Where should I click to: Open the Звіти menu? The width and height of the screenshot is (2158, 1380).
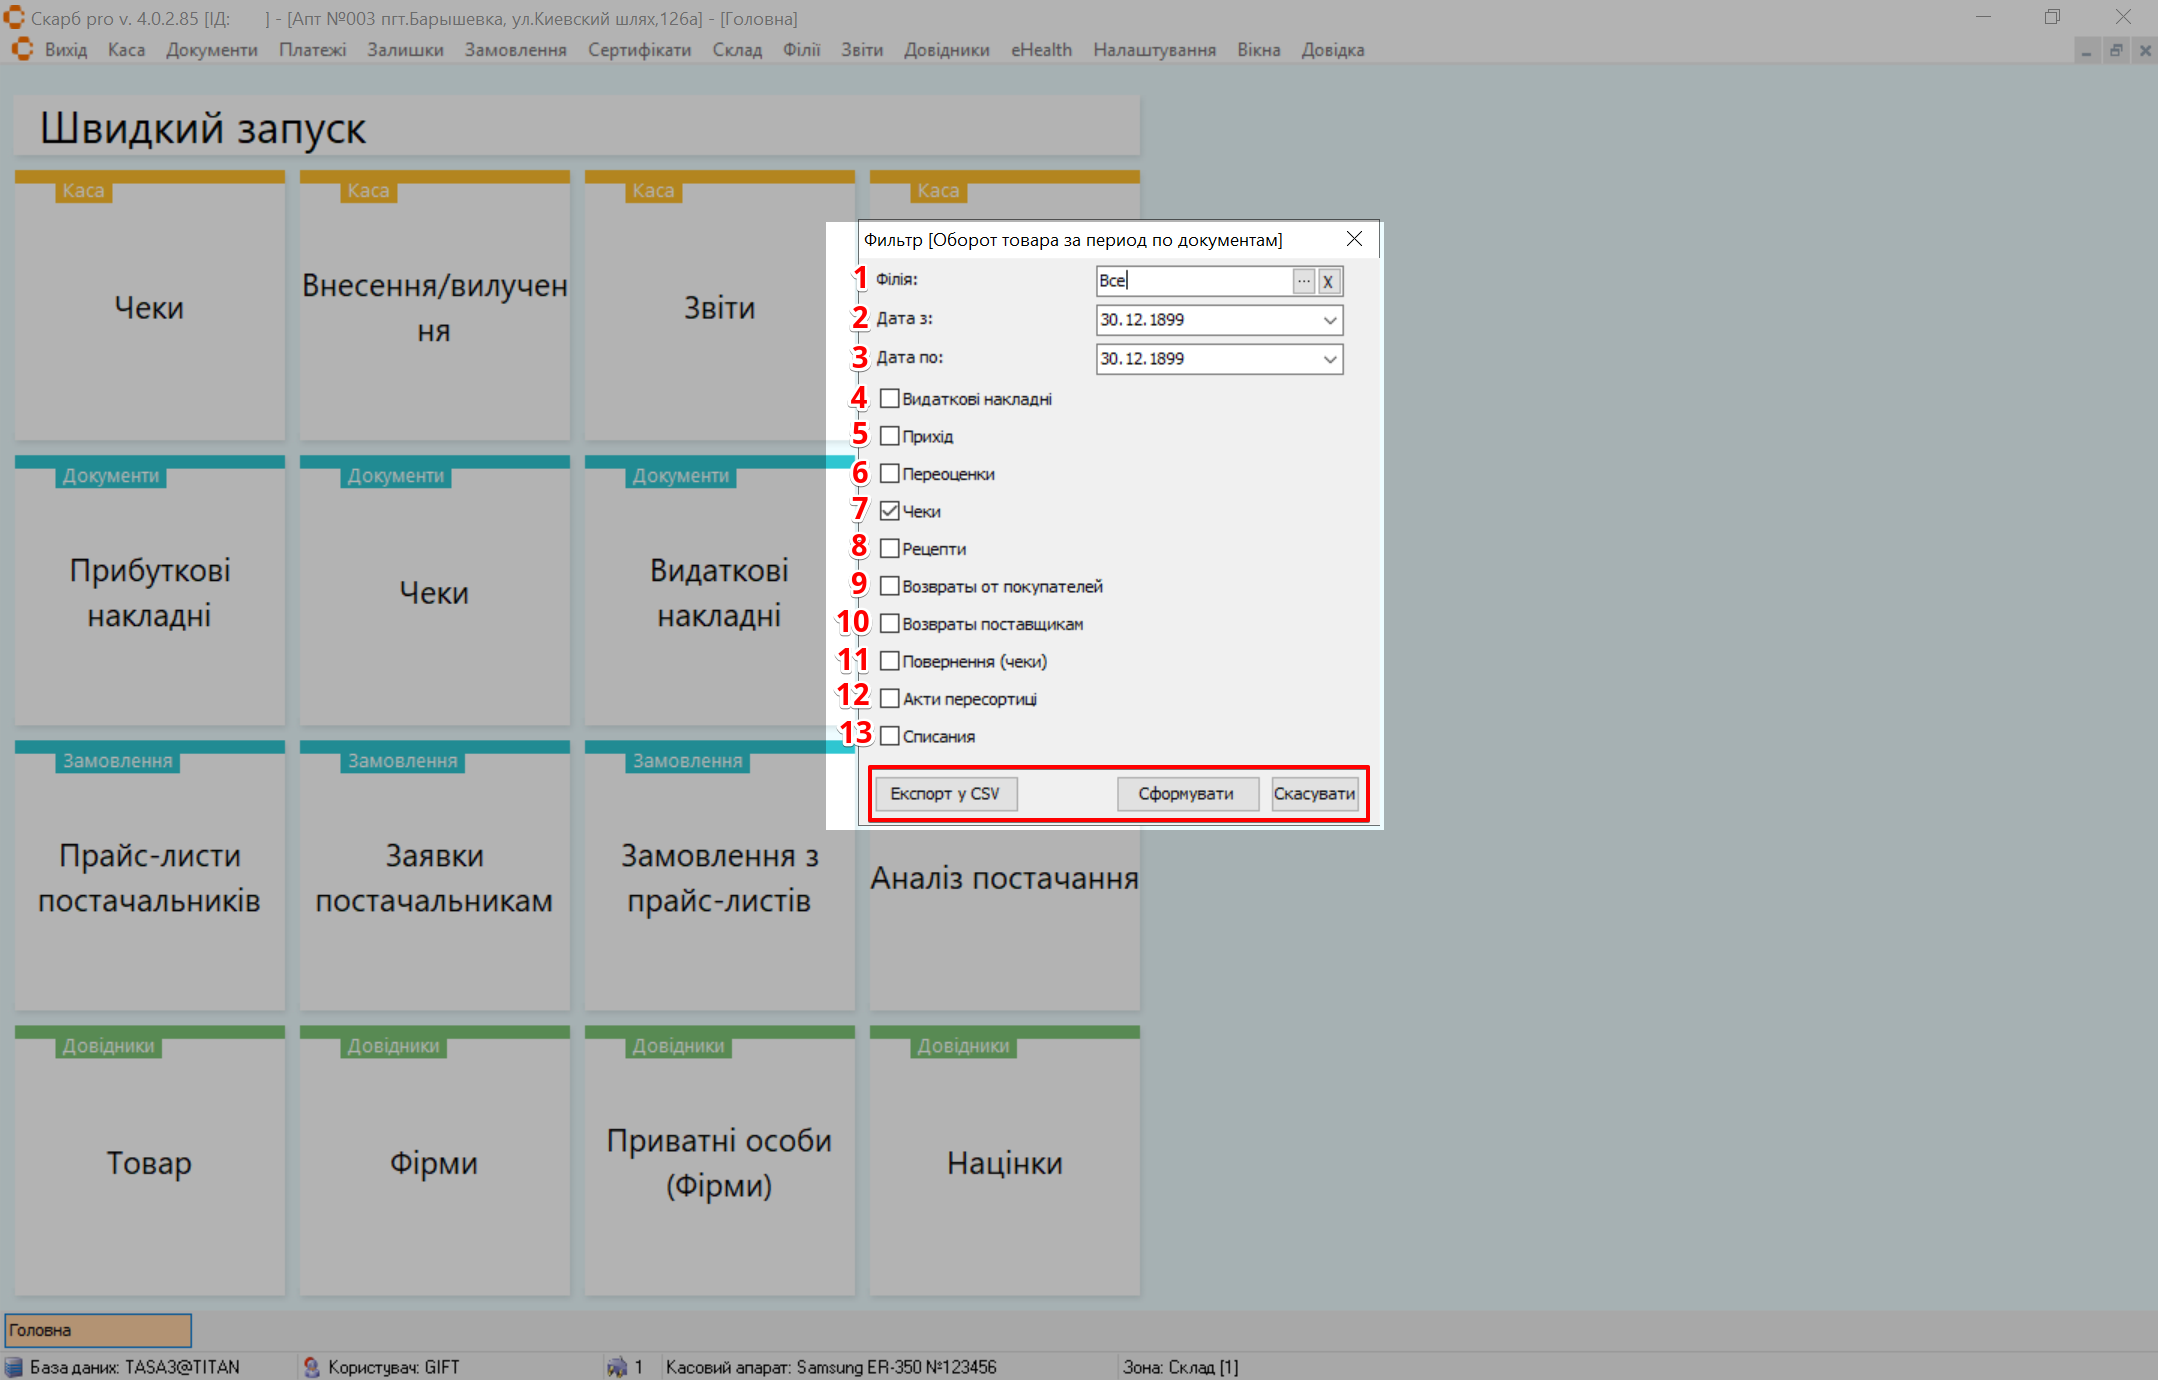click(861, 50)
